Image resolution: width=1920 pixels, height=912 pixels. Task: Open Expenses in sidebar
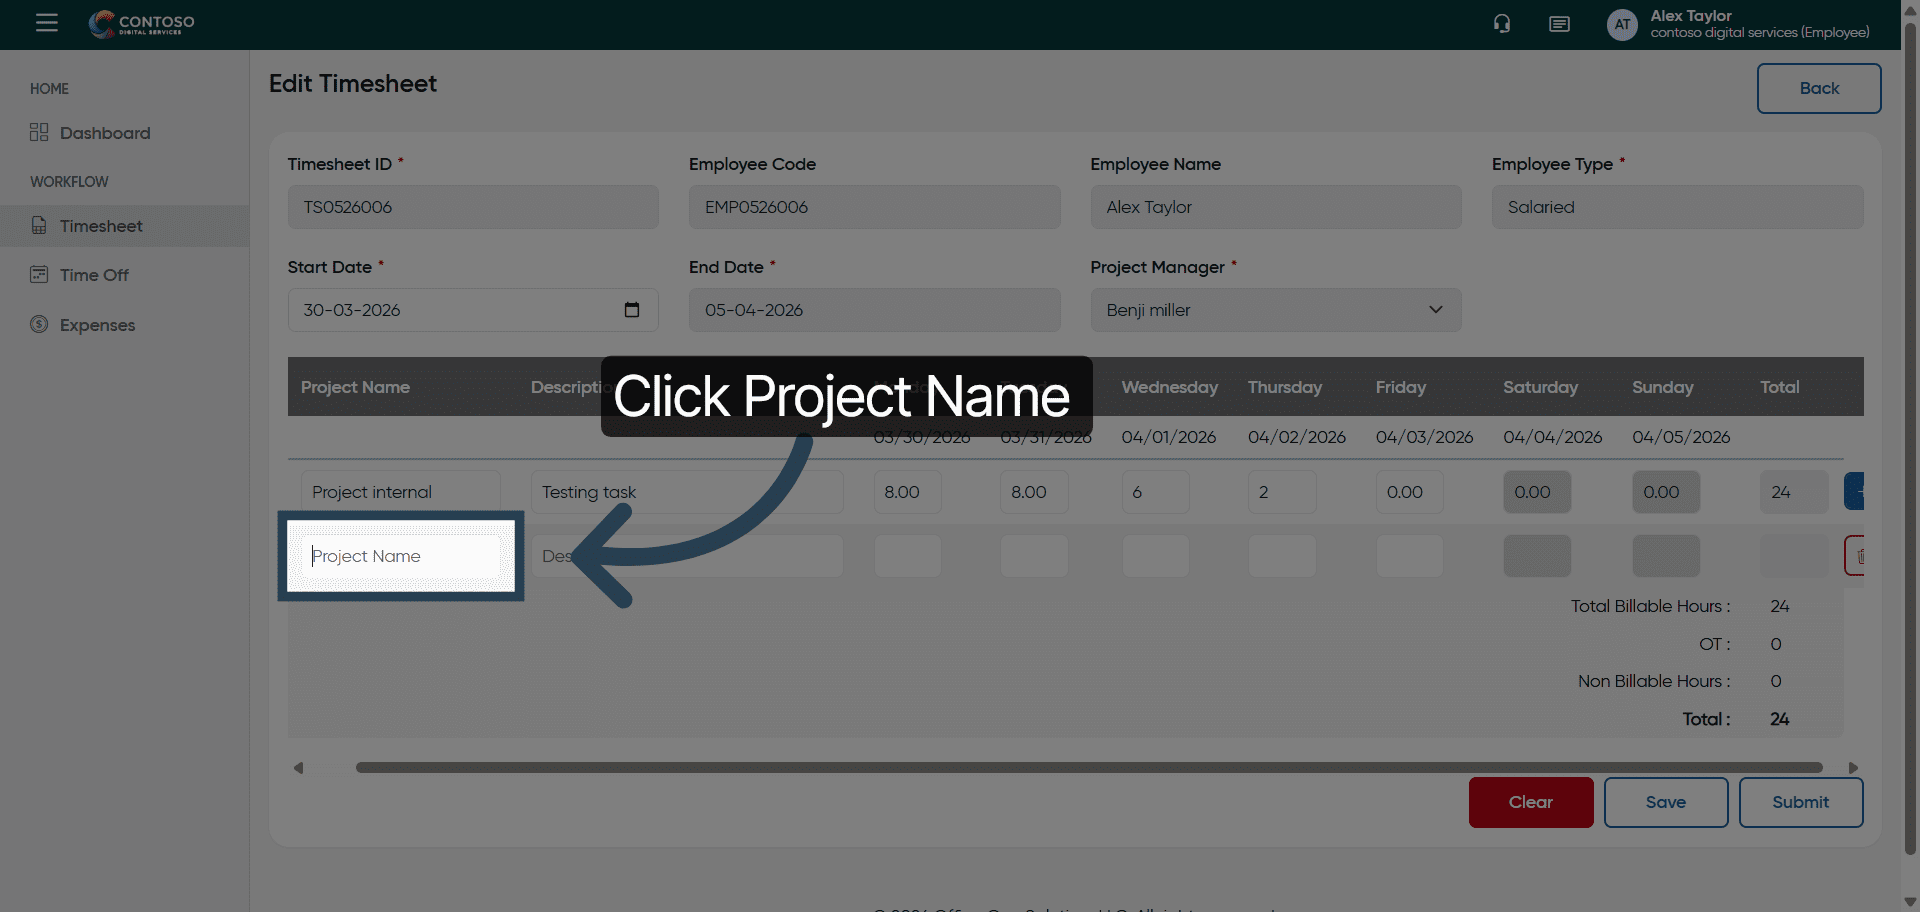point(97,325)
